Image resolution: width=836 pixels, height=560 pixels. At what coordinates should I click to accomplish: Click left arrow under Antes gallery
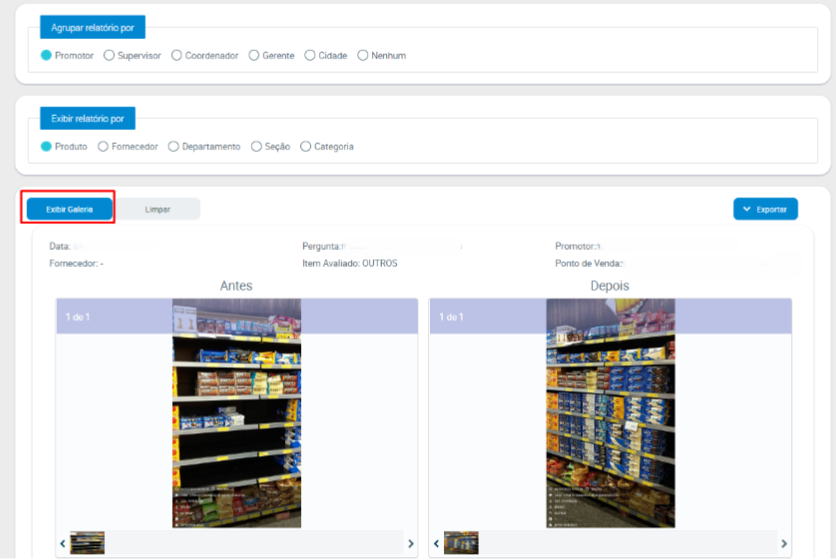[x=63, y=543]
